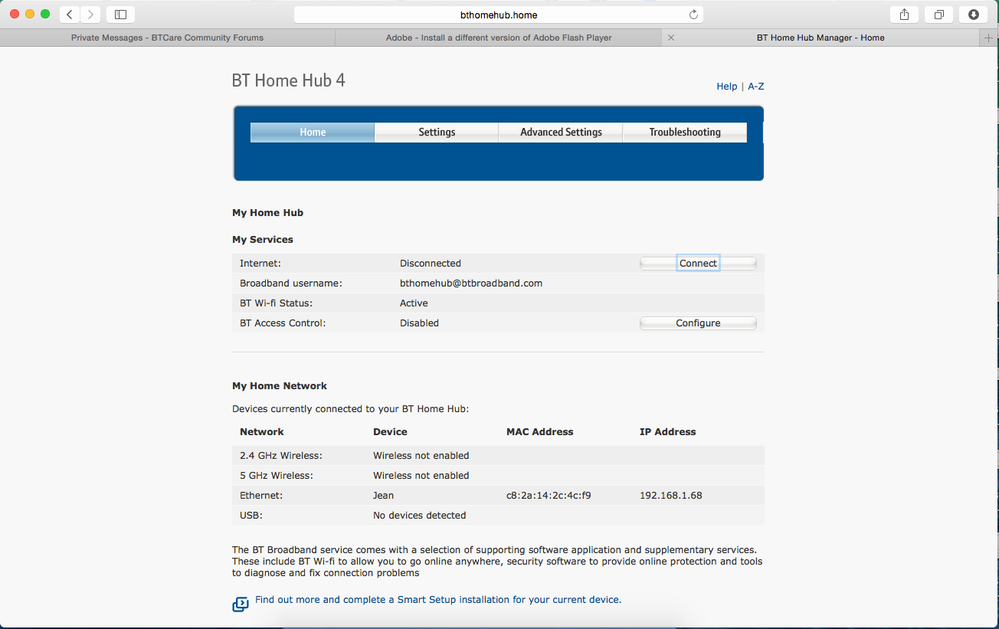This screenshot has width=999, height=629.
Task: Select the bthomehub@btbroadband.com username text
Action: point(471,283)
